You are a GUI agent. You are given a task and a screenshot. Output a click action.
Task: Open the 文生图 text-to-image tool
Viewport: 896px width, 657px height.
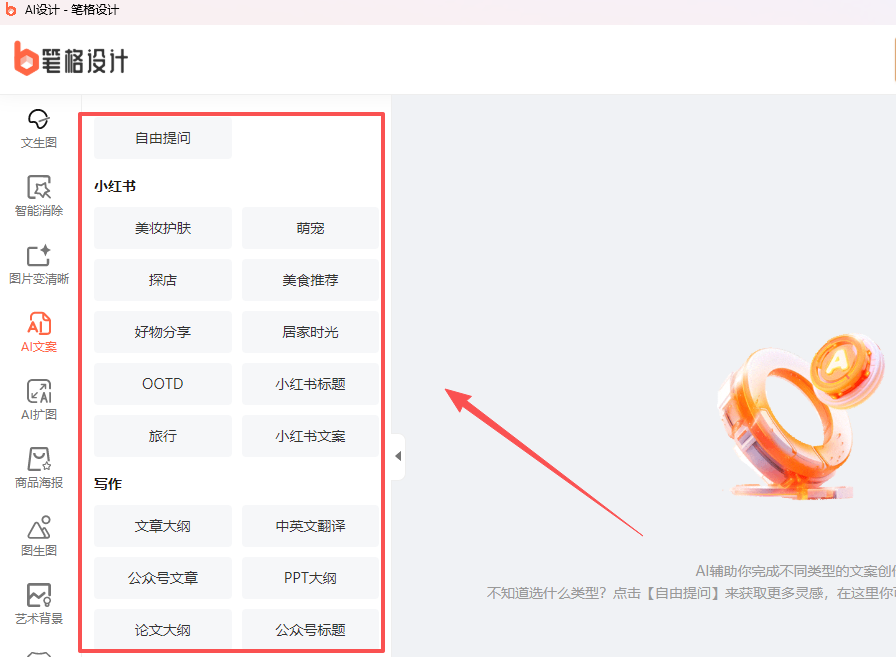pyautogui.click(x=39, y=128)
